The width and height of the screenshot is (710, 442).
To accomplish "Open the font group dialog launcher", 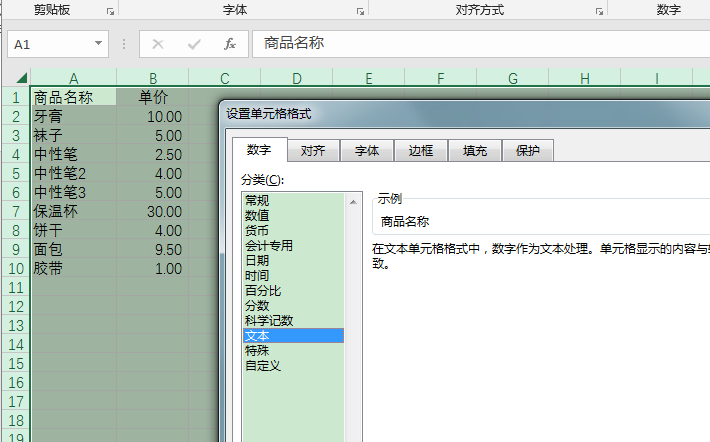I will coord(360,11).
